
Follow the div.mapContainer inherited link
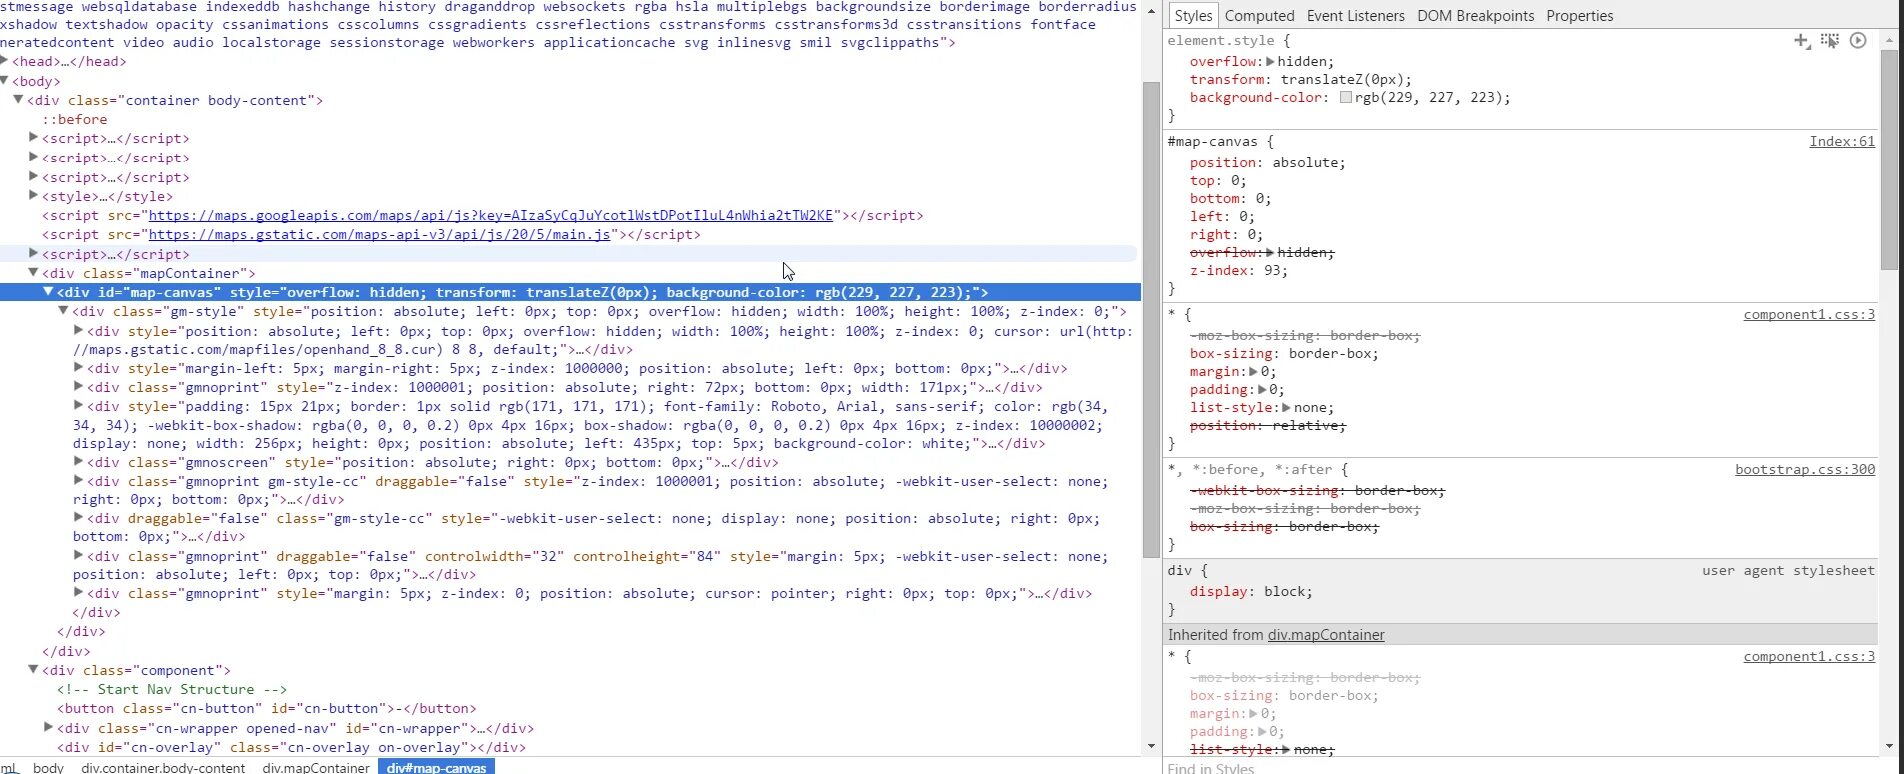(1326, 635)
